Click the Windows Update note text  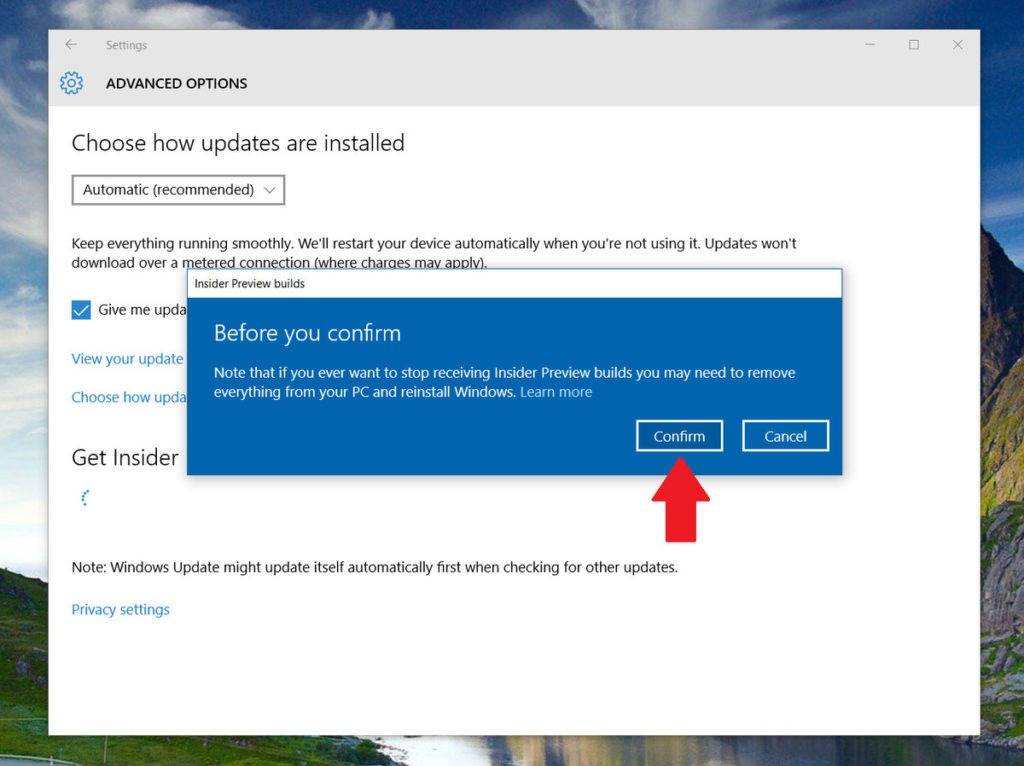click(374, 567)
